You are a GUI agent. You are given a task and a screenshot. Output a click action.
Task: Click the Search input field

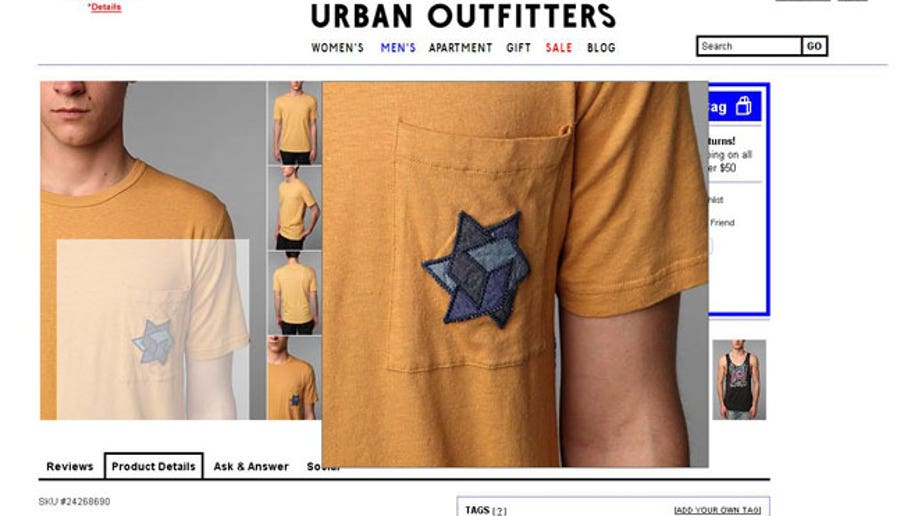(749, 46)
